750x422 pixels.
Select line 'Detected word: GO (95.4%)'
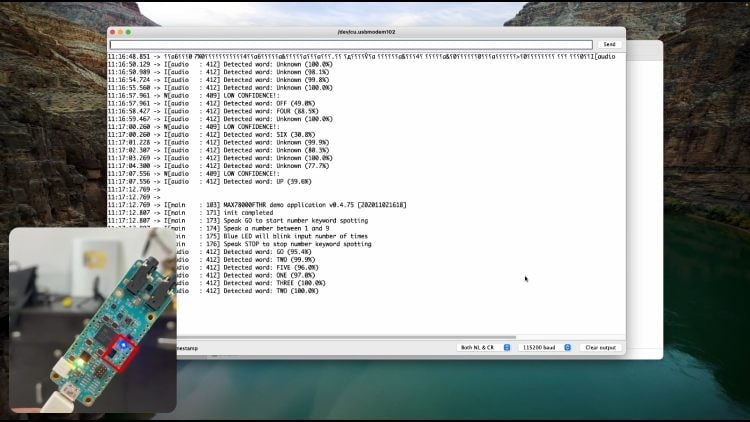point(267,252)
